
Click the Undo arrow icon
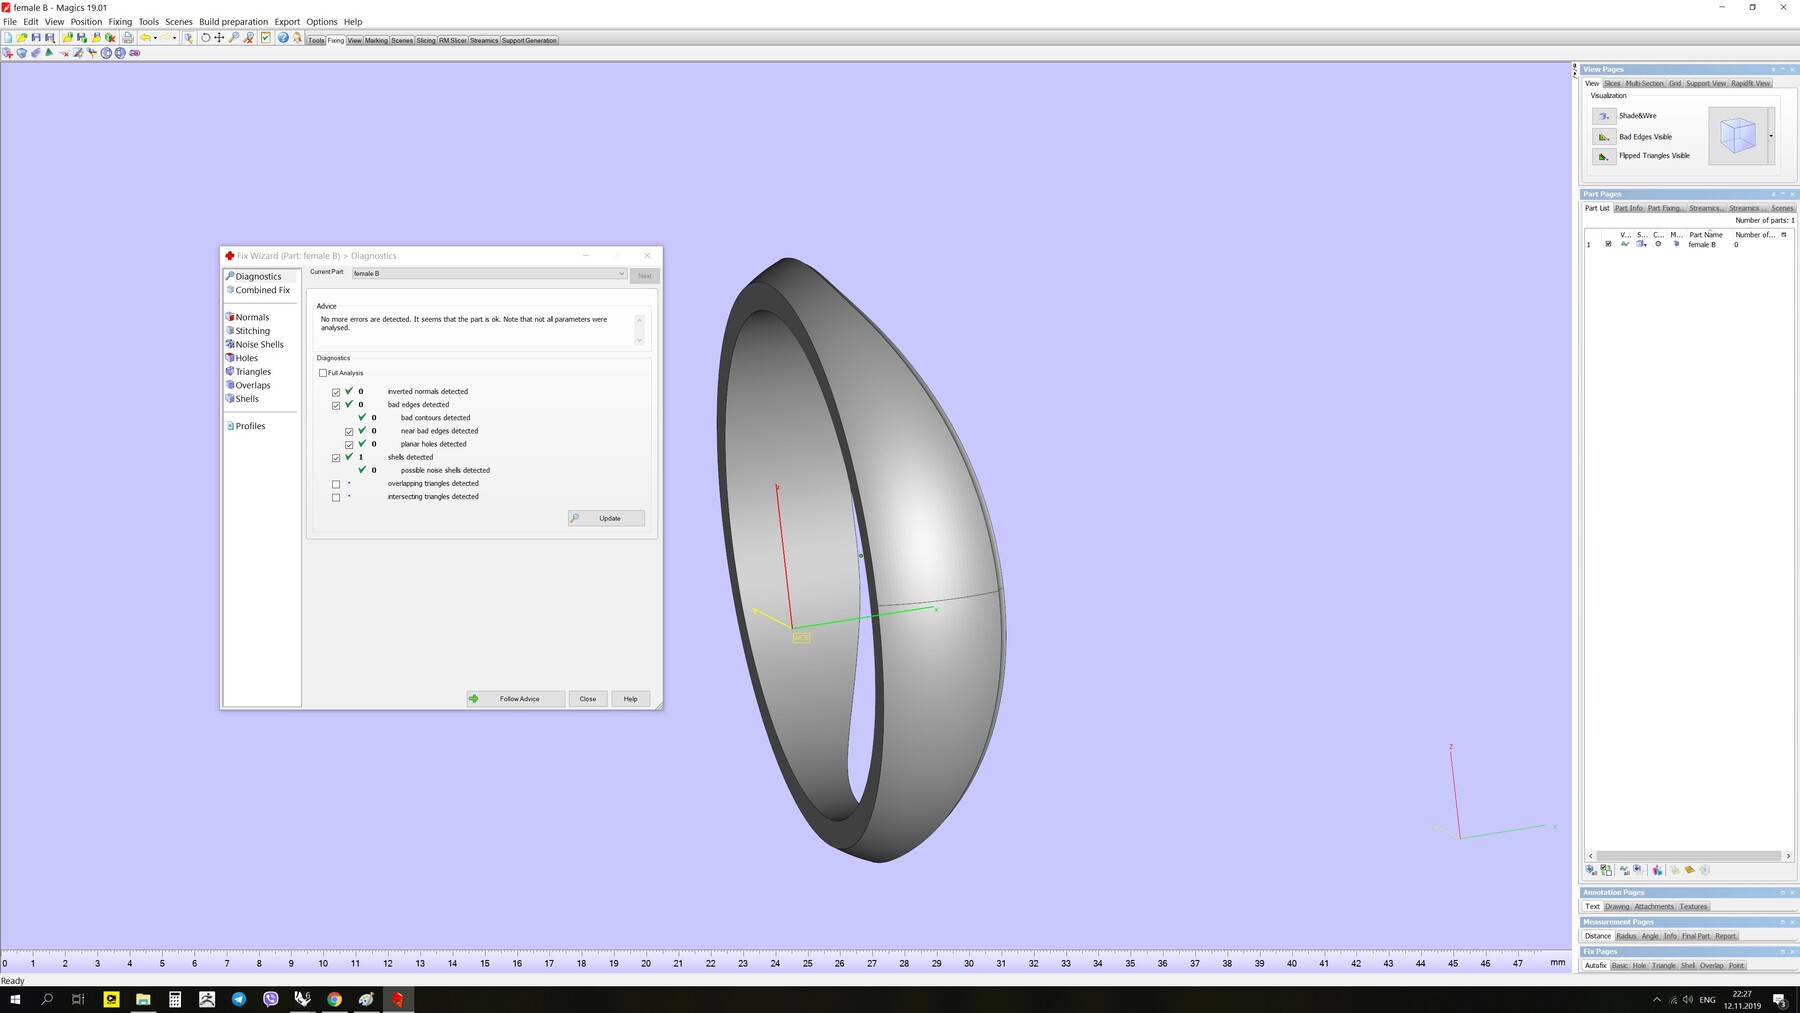(145, 38)
